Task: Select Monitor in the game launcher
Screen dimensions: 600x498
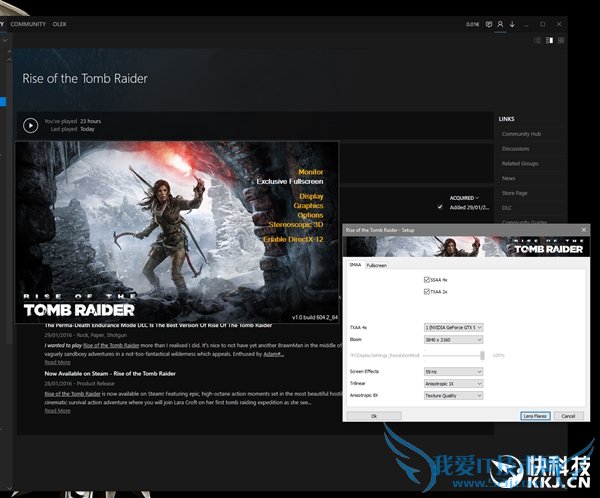Action: [311, 172]
